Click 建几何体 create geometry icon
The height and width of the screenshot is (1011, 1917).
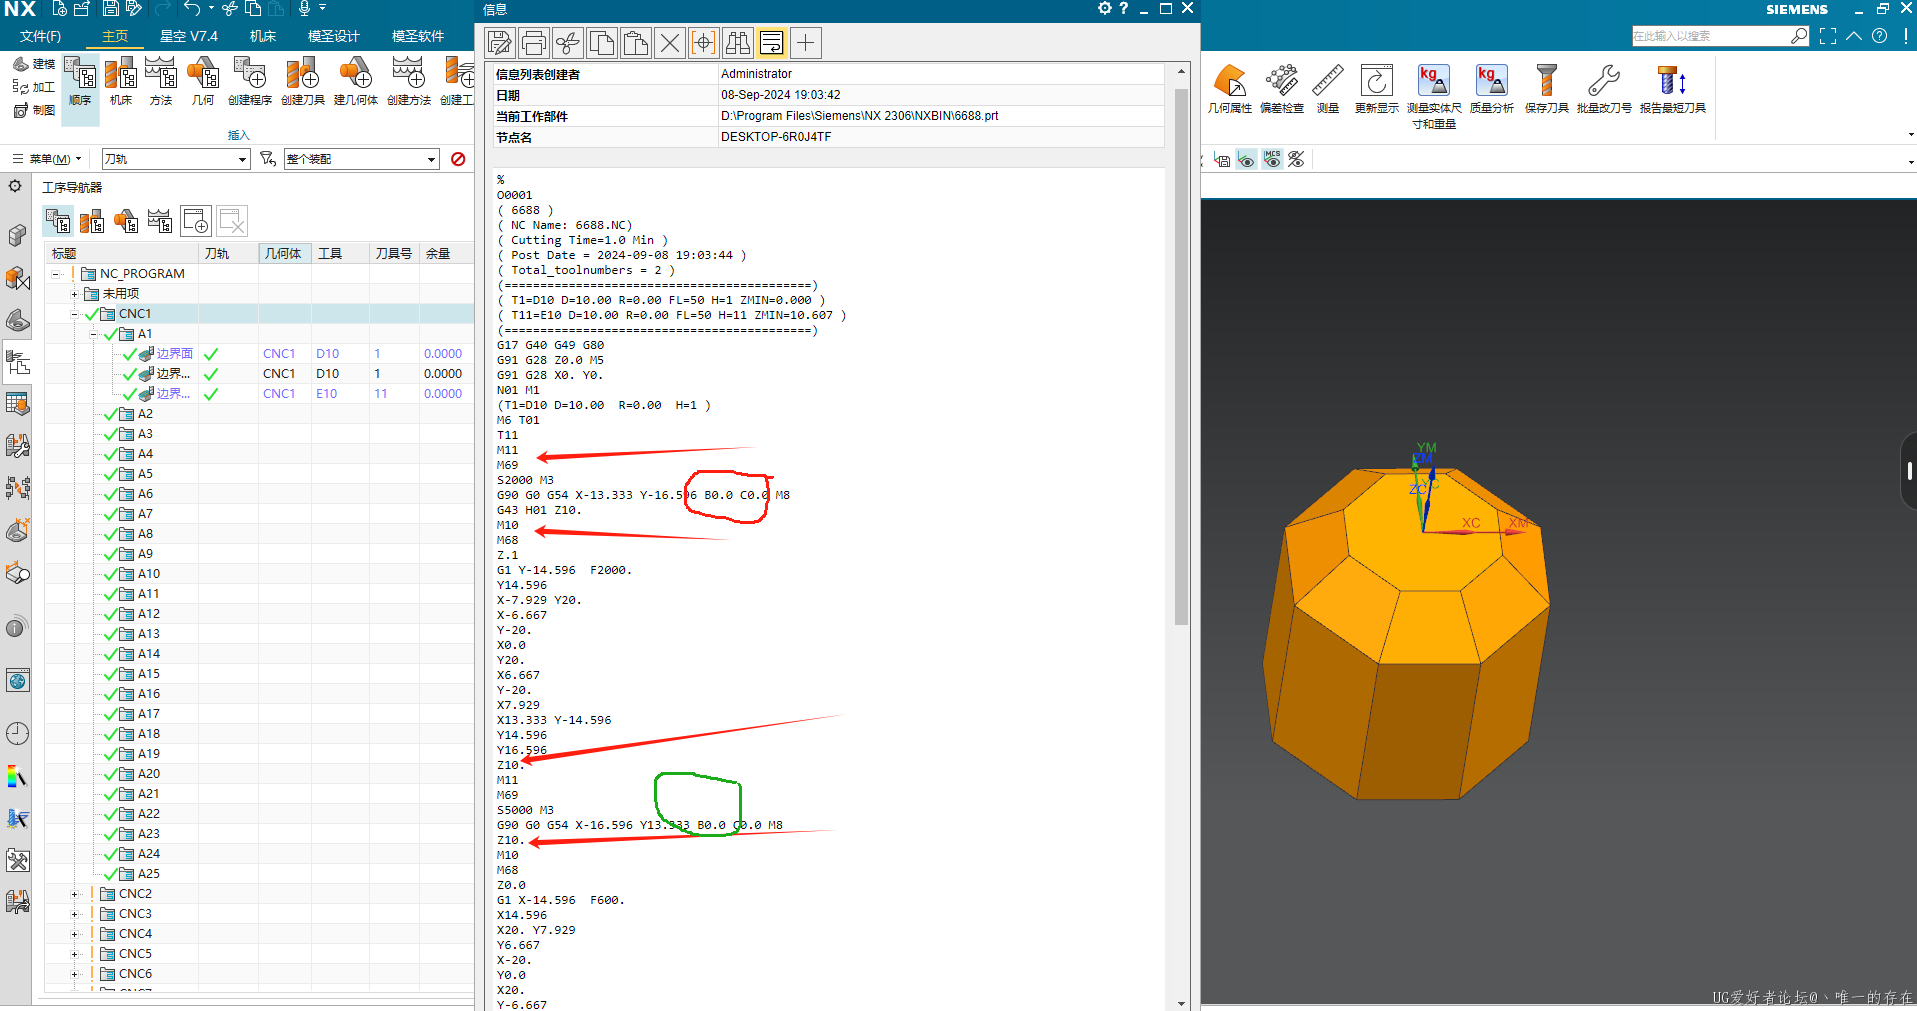[356, 82]
